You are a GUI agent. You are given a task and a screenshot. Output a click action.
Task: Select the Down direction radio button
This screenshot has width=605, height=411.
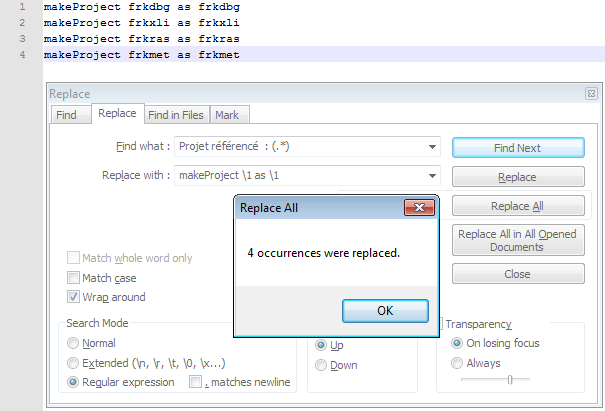[x=321, y=365]
